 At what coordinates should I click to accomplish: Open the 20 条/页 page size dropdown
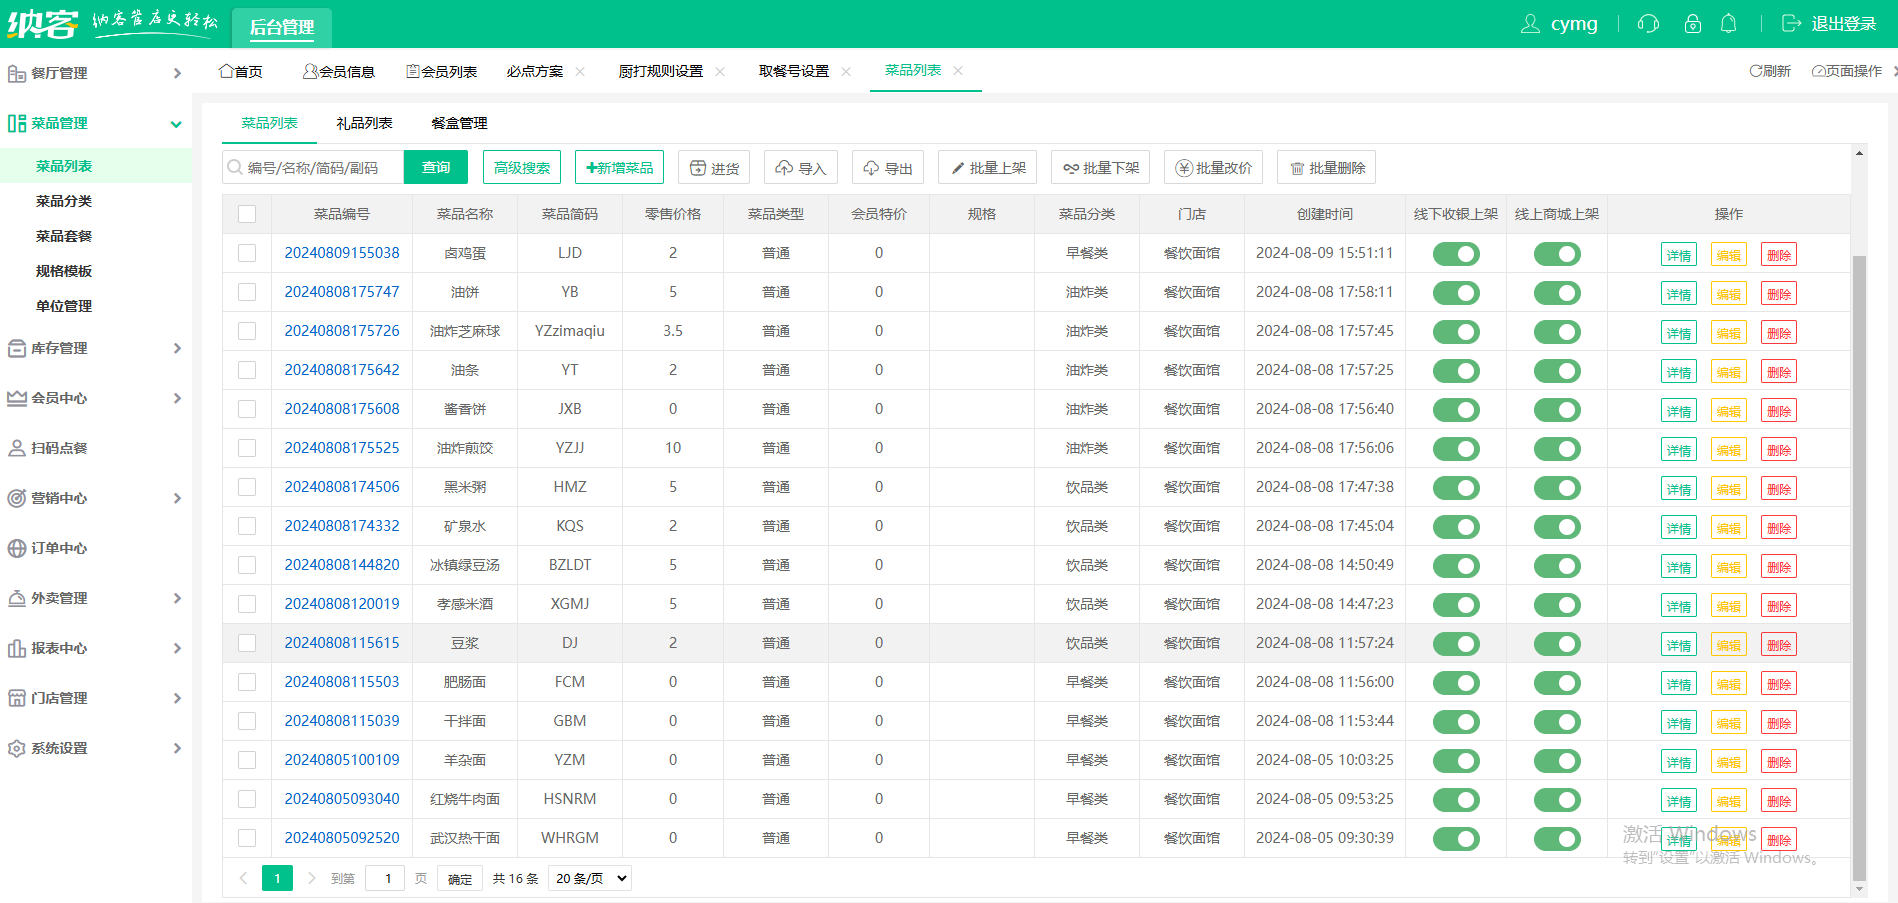tap(589, 877)
